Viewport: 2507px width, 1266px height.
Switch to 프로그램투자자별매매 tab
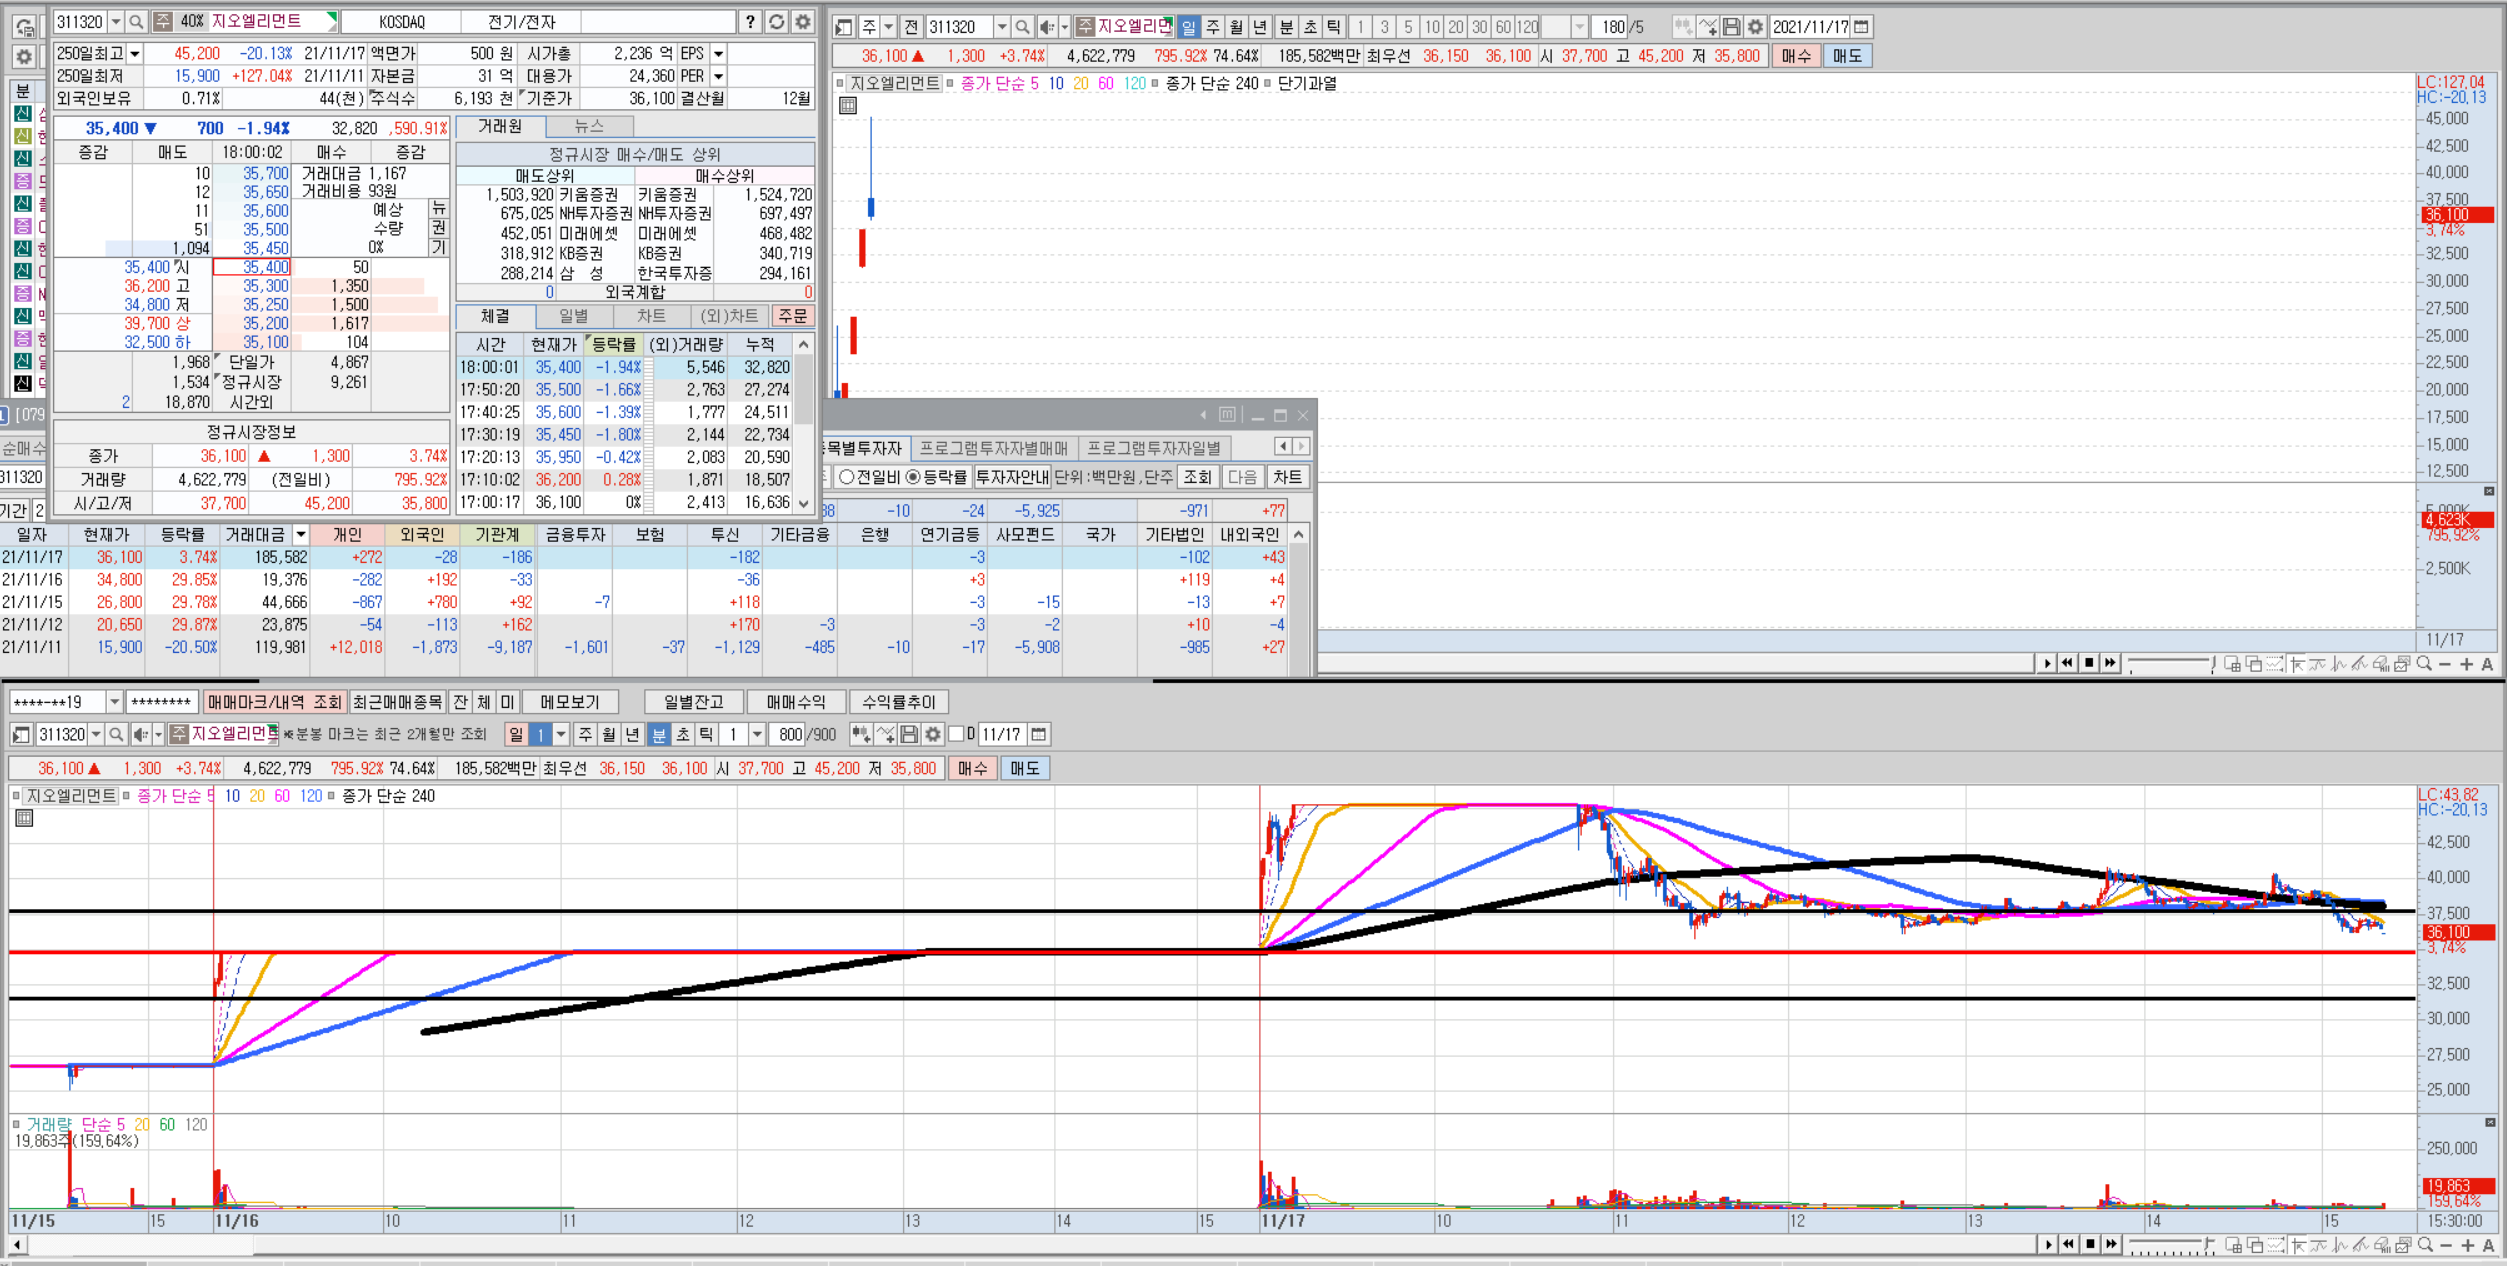click(x=993, y=448)
